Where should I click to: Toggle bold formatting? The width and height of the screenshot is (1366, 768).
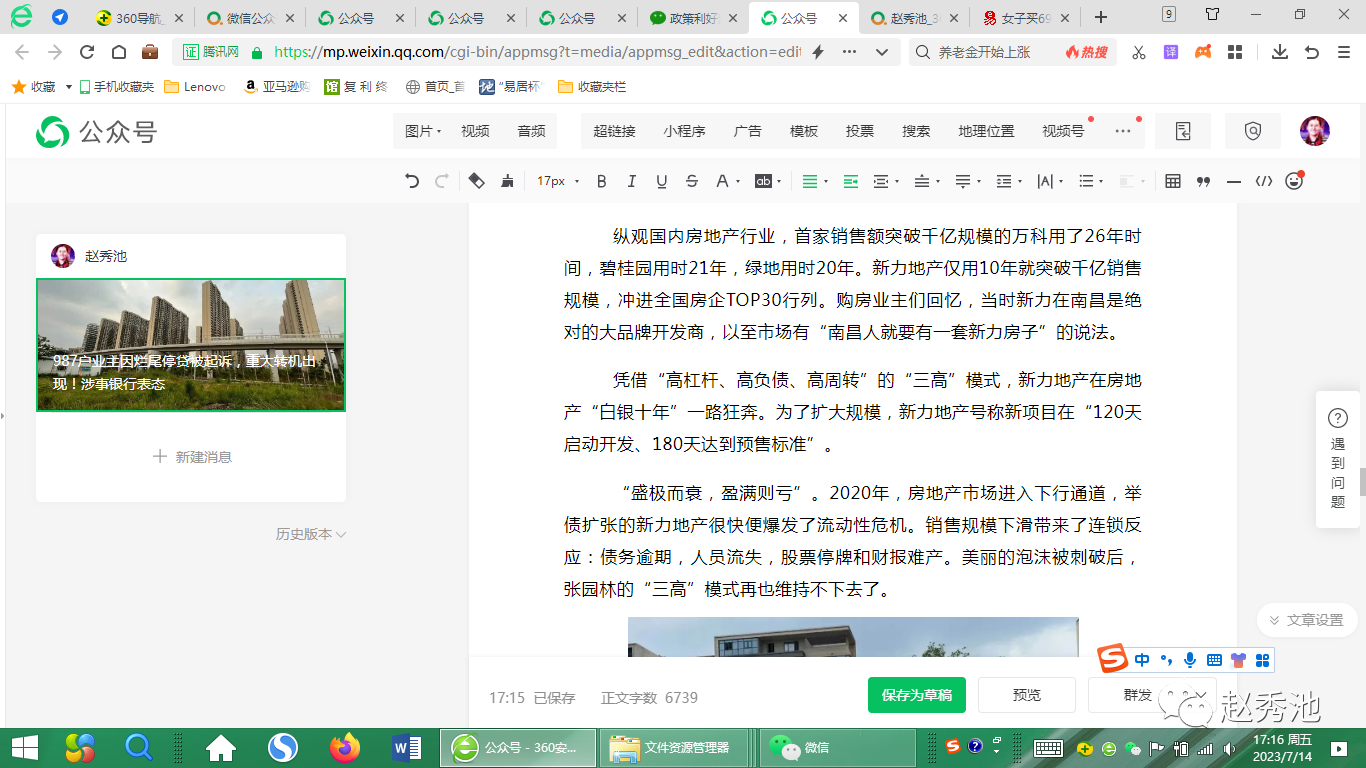(602, 181)
